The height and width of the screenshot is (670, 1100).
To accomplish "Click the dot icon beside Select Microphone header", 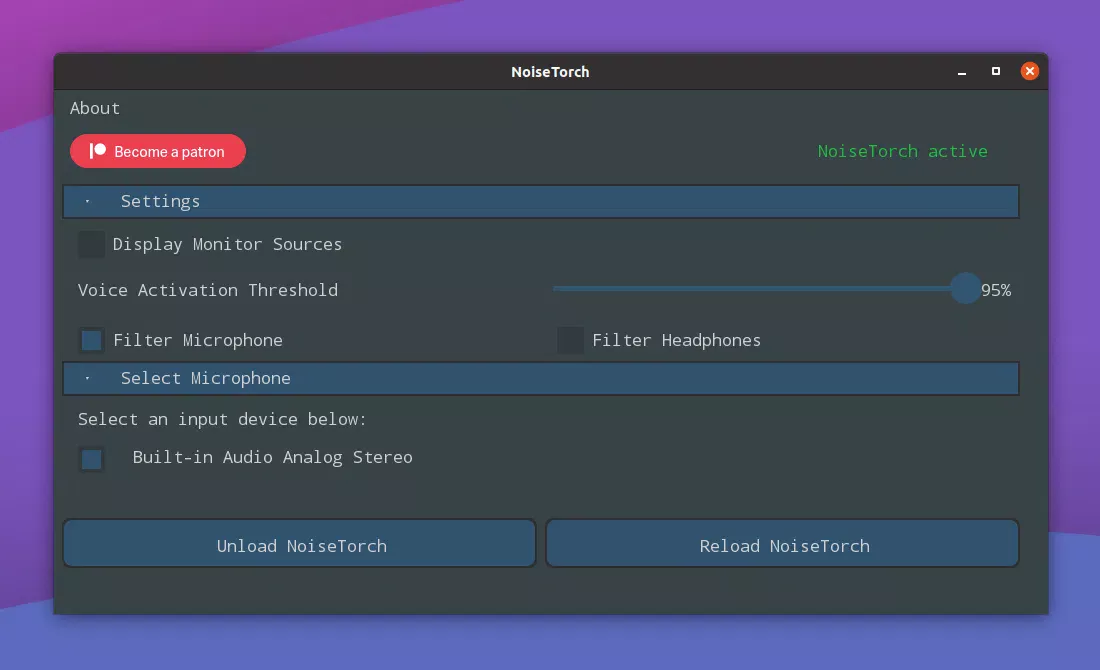I will pyautogui.click(x=88, y=378).
